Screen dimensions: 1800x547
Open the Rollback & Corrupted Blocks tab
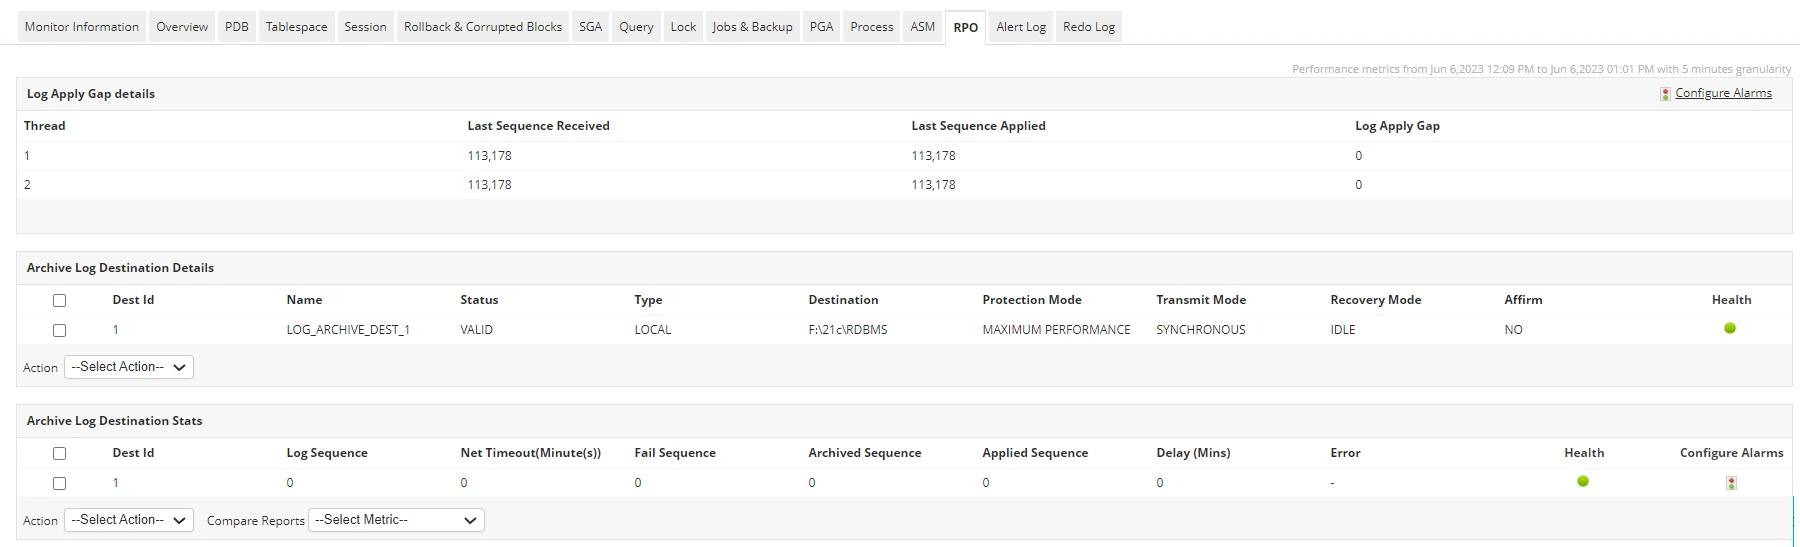(x=483, y=27)
